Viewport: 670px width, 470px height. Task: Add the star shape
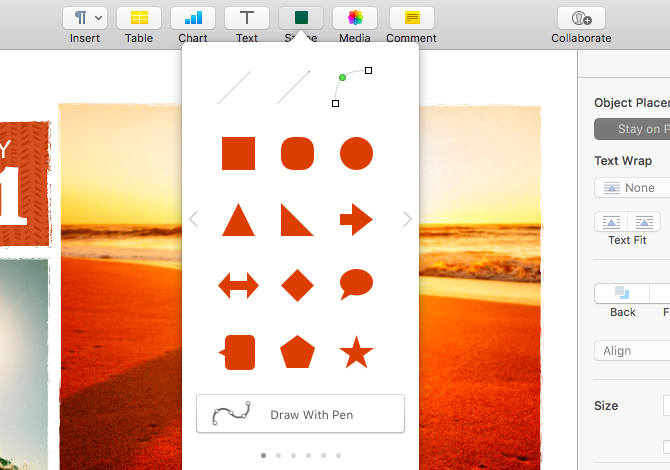click(356, 352)
